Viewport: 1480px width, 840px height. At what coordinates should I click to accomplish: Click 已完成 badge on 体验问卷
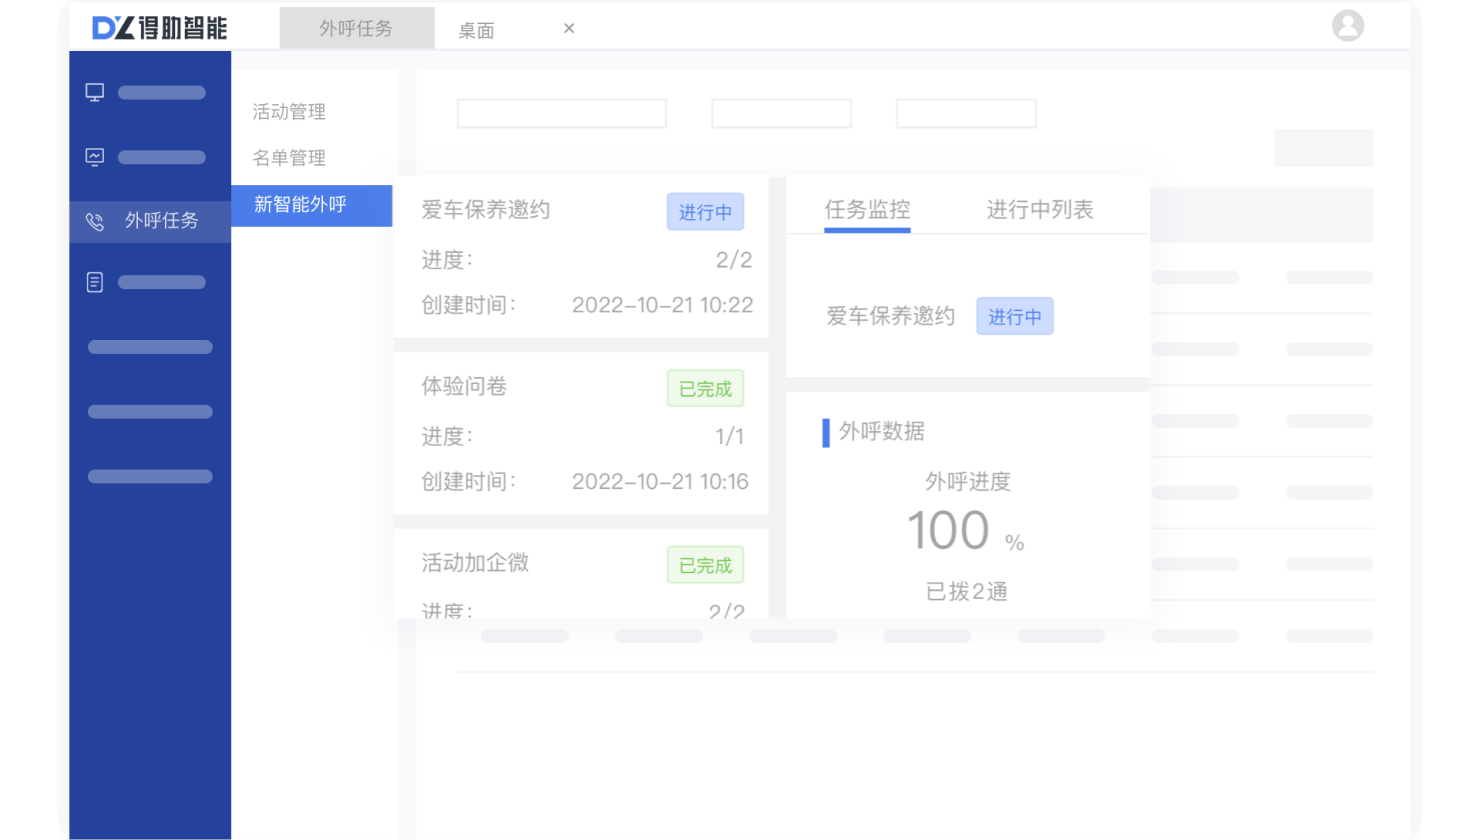pyautogui.click(x=705, y=389)
